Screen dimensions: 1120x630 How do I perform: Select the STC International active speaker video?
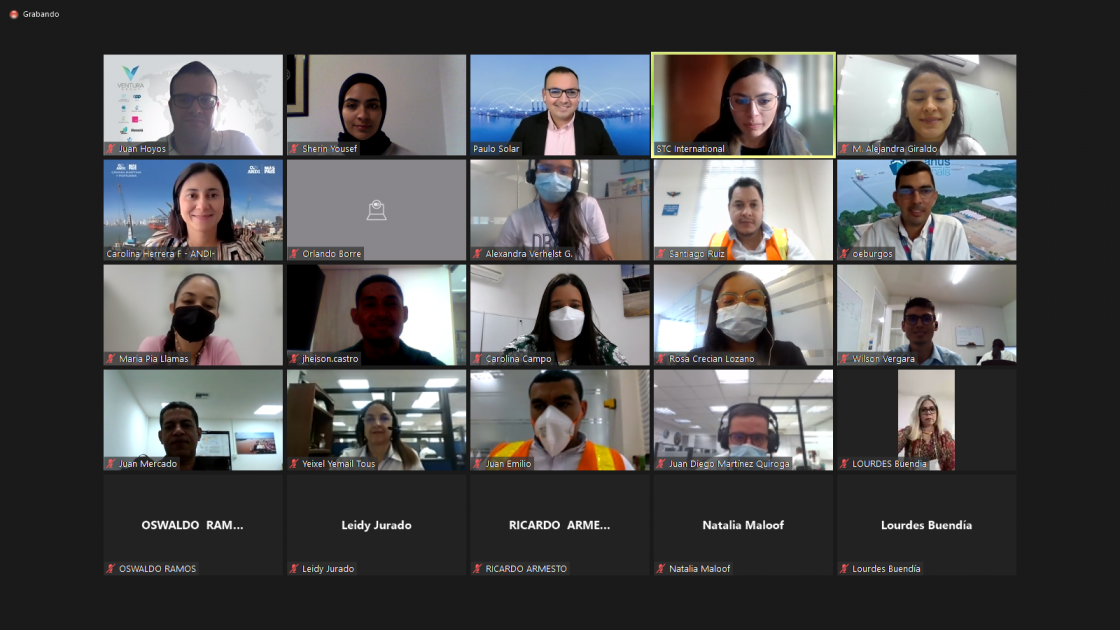point(743,105)
